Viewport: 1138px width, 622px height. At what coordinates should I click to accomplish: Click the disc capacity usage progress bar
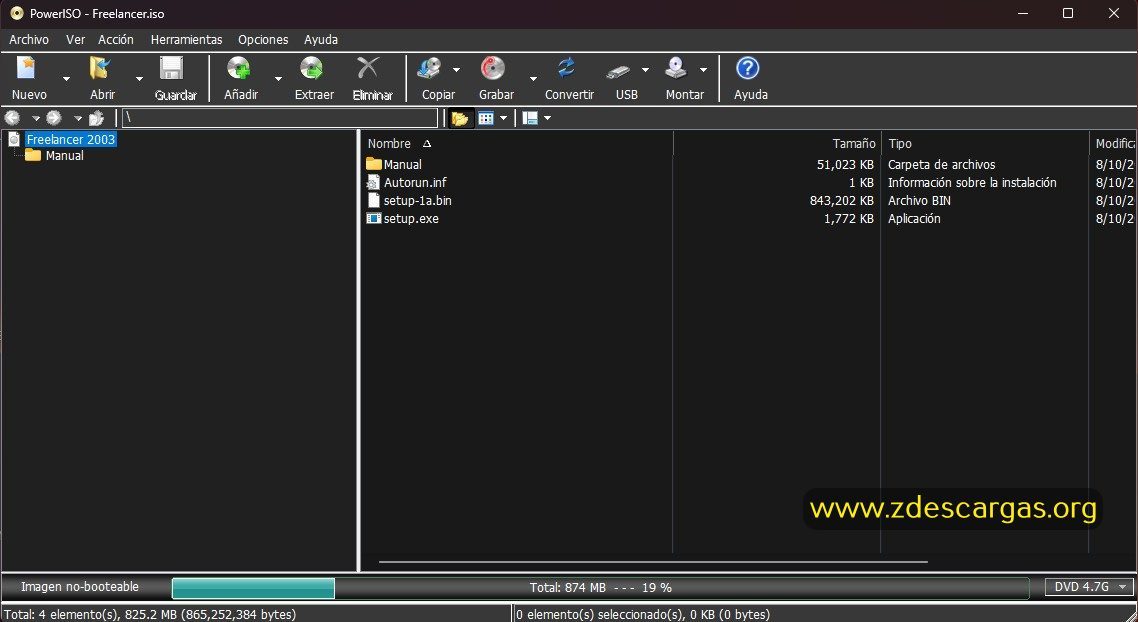[x=600, y=588]
